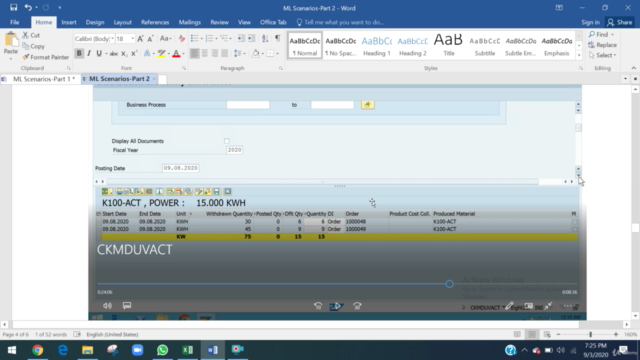Open the font size dropdown
This screenshot has height=360, width=640.
(132, 39)
